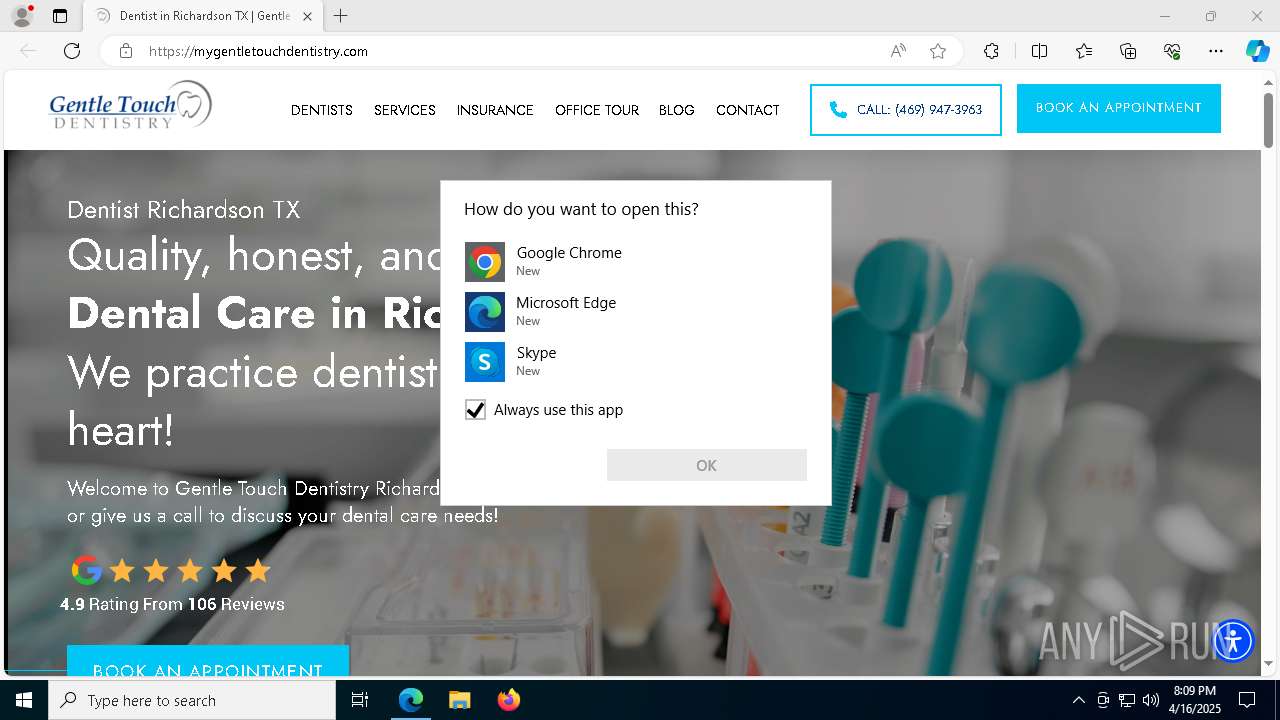
Task: View site information lock icon
Action: pyautogui.click(x=126, y=51)
